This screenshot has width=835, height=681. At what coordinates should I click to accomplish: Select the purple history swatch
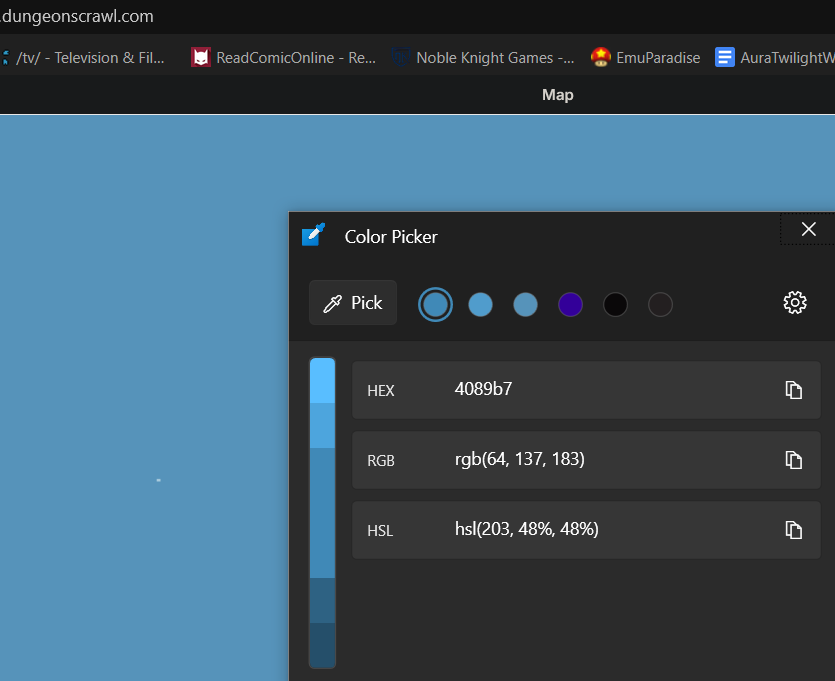tap(570, 305)
